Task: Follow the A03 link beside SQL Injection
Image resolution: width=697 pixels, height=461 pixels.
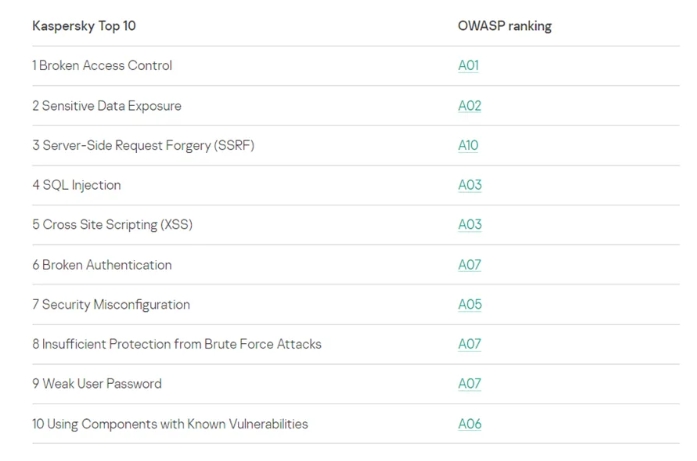Action: [470, 185]
